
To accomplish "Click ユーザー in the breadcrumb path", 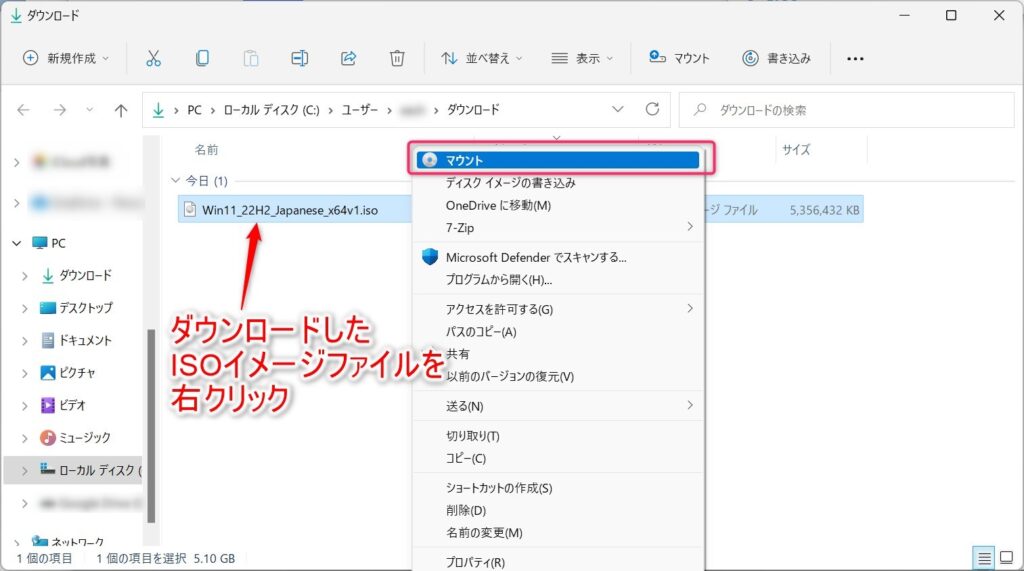I will tap(360, 110).
